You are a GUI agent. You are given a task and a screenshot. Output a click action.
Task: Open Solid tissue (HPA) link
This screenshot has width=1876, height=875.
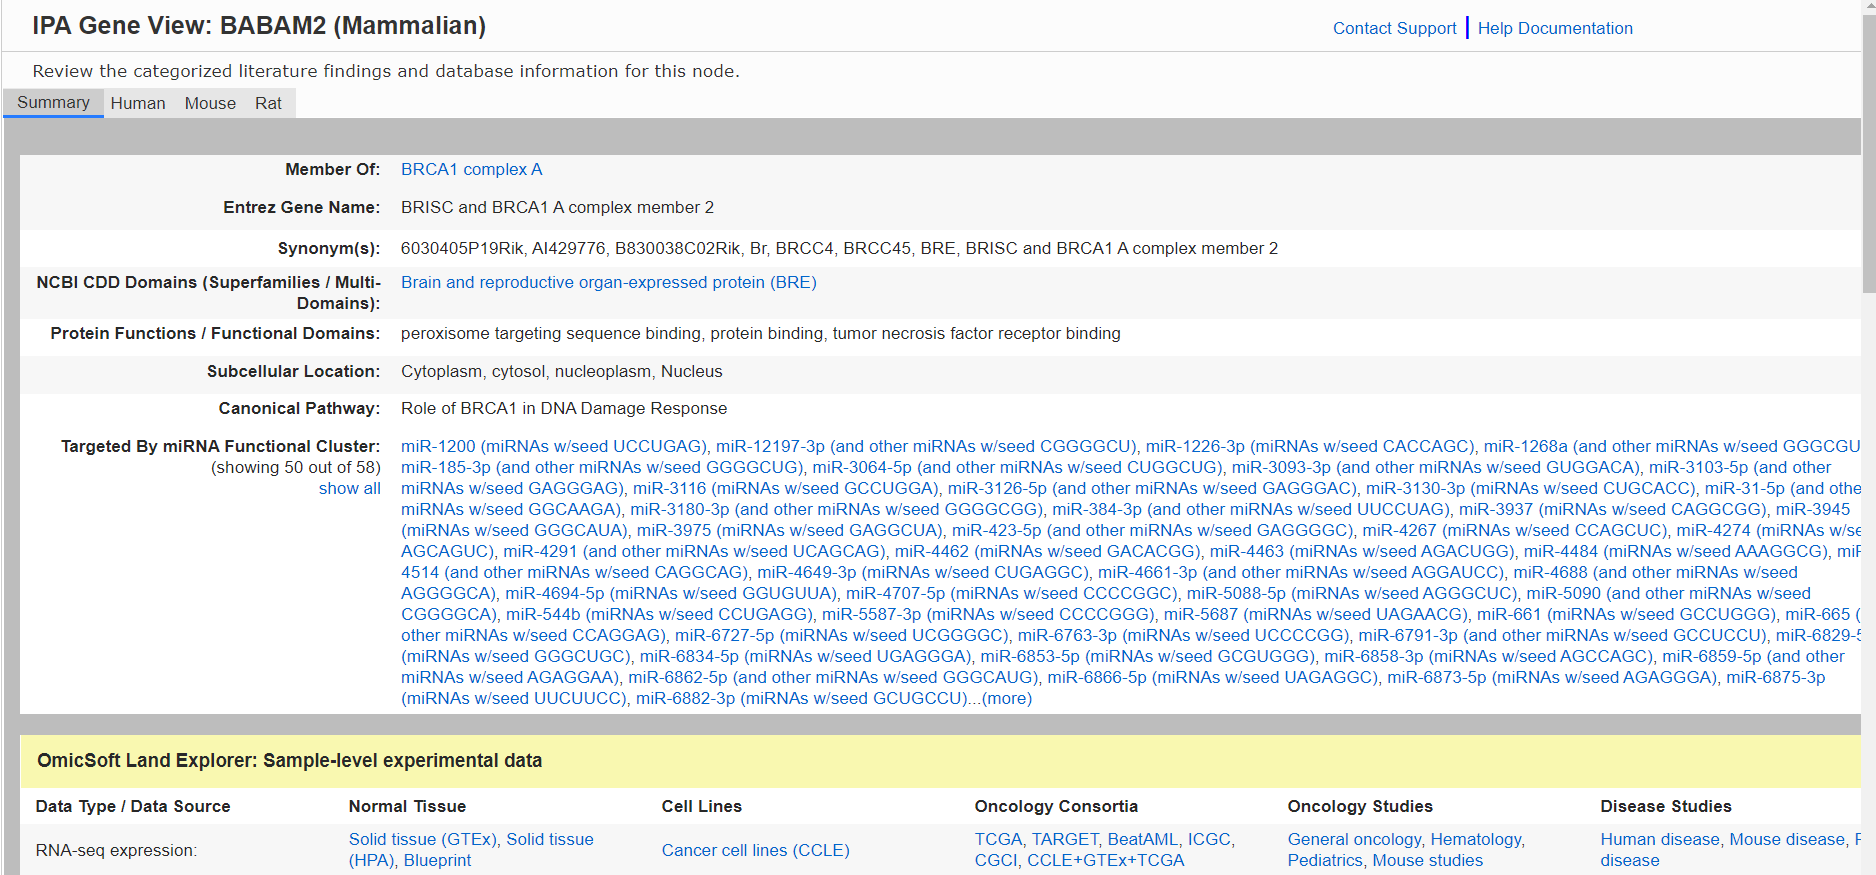pyautogui.click(x=471, y=849)
